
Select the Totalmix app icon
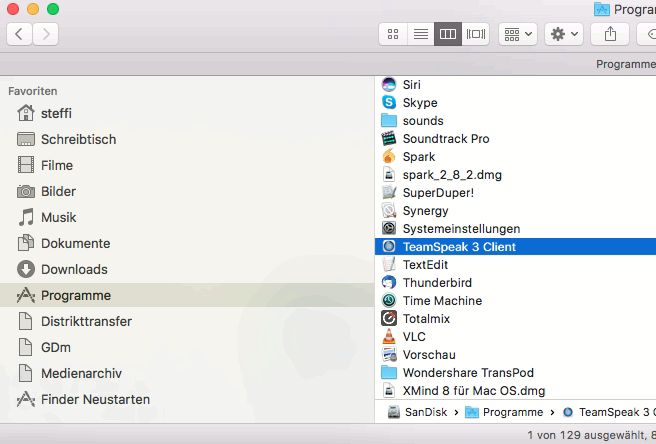(389, 319)
